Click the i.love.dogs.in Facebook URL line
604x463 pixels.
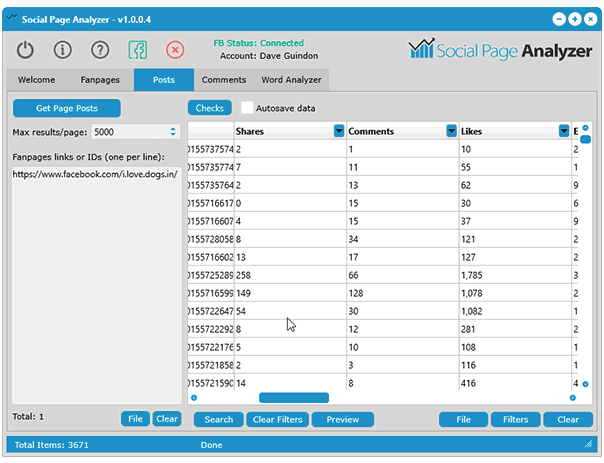tap(95, 174)
